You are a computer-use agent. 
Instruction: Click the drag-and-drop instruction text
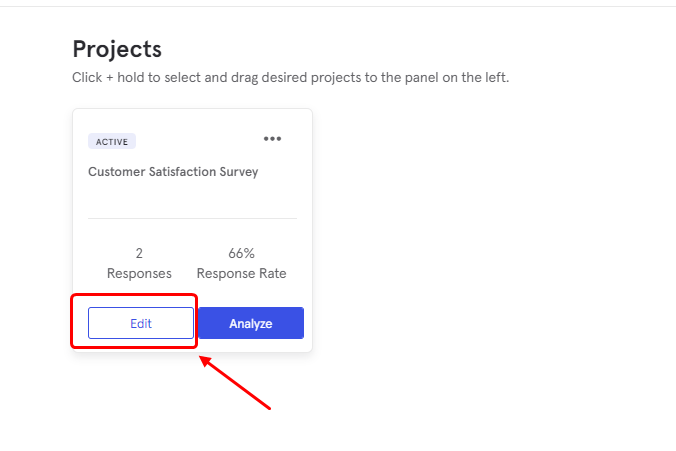[291, 78]
